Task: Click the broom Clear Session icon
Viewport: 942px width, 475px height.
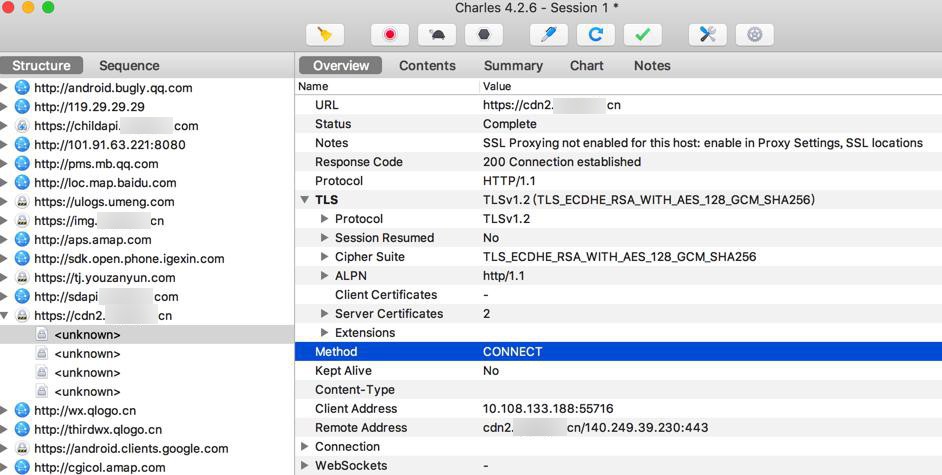Action: (324, 34)
